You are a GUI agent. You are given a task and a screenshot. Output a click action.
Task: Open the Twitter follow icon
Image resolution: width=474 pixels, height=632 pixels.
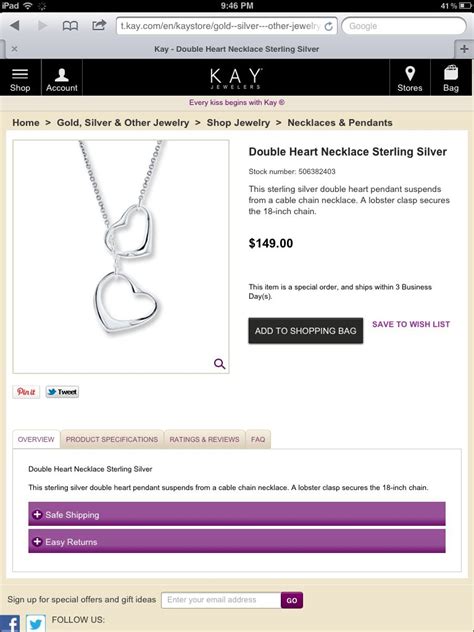coord(36,624)
